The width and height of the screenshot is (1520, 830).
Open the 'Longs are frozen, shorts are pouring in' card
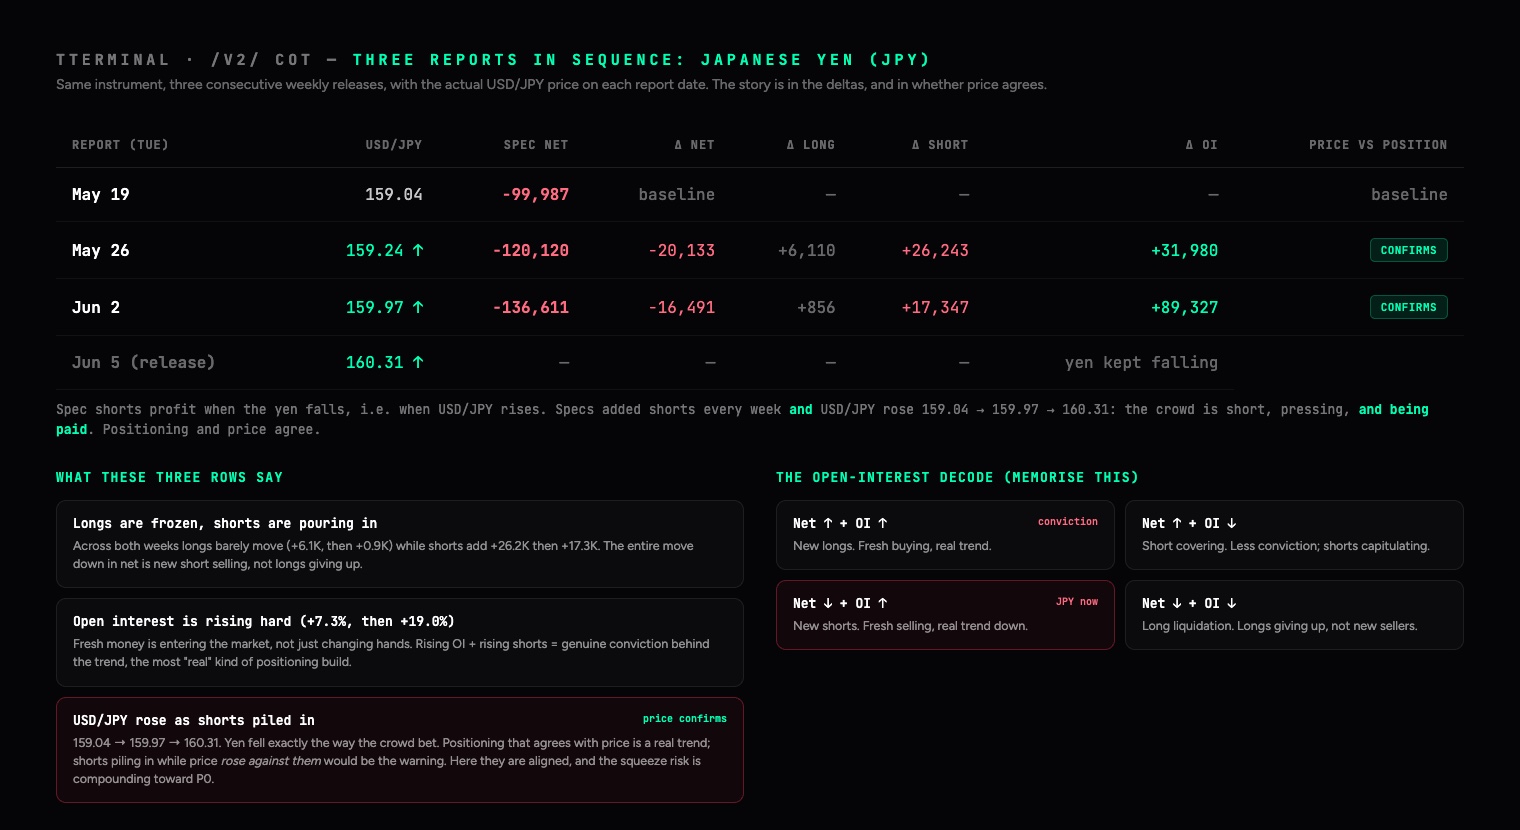click(x=400, y=544)
